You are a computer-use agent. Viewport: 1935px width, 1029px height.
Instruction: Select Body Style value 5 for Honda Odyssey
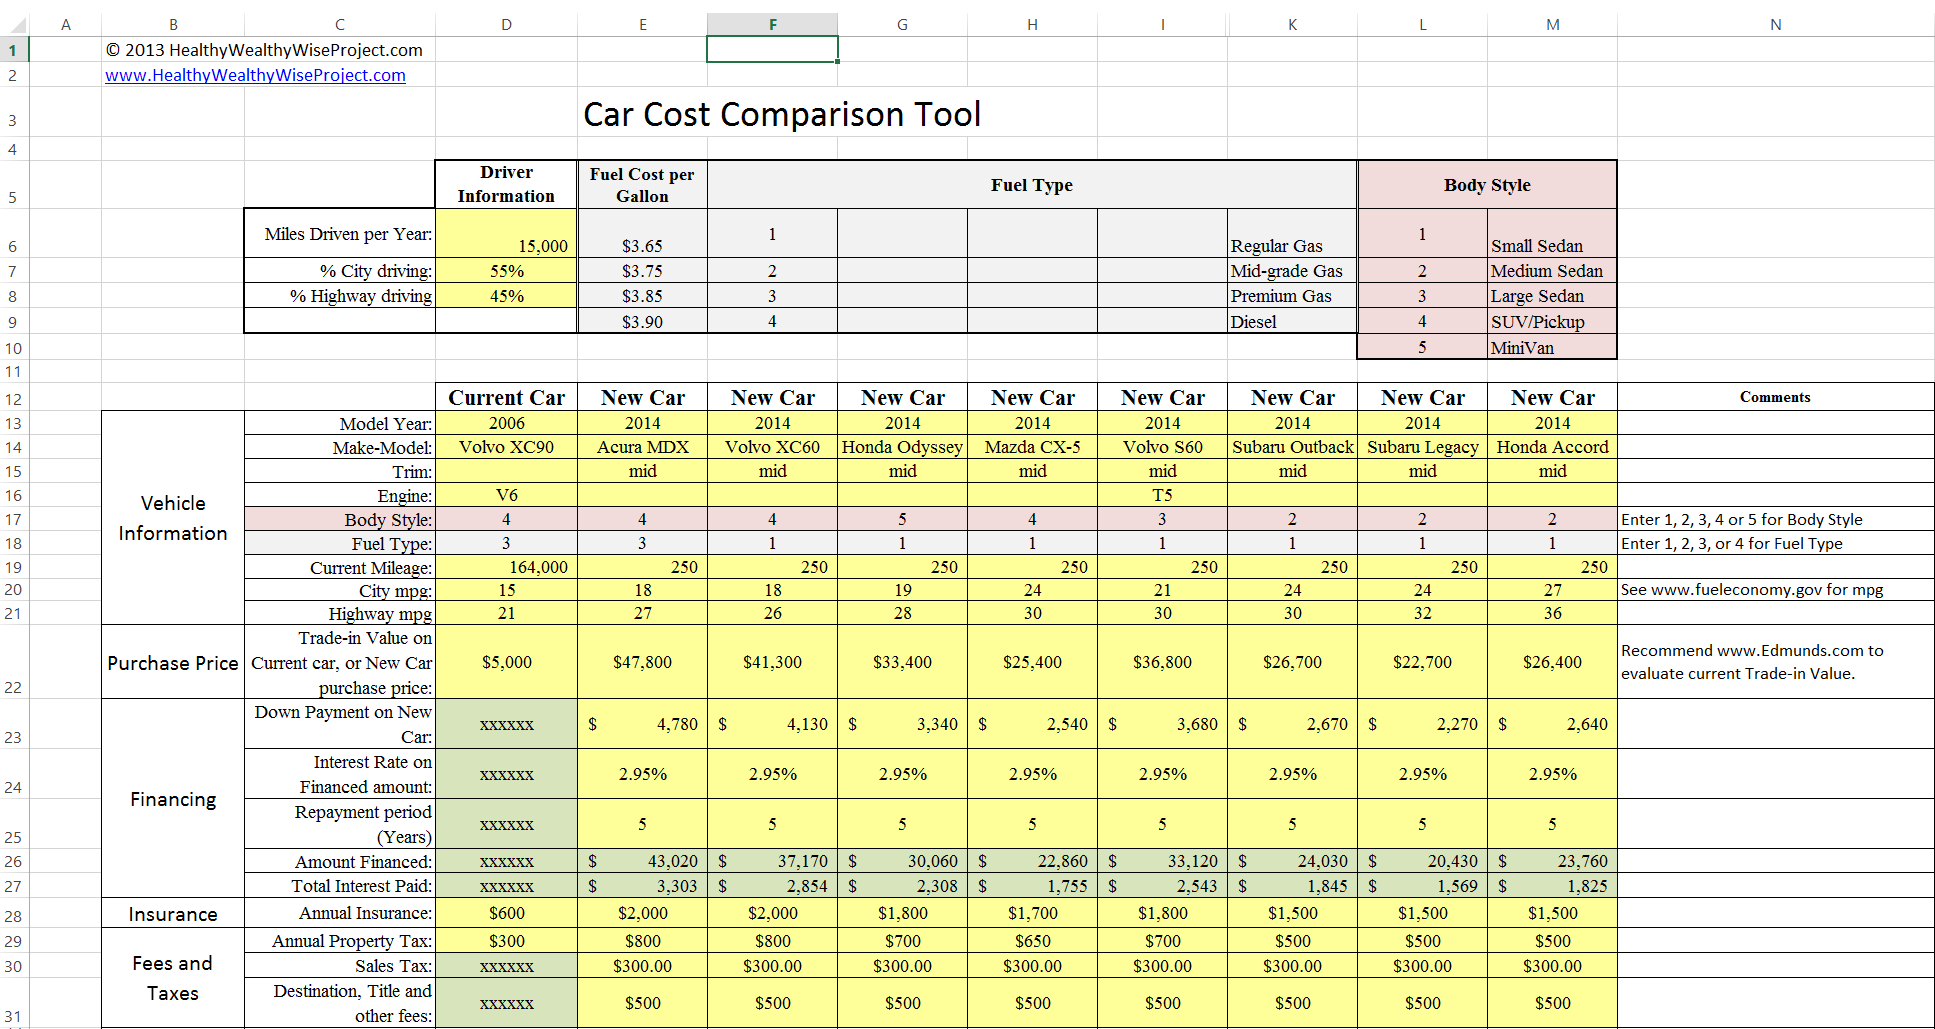click(902, 519)
